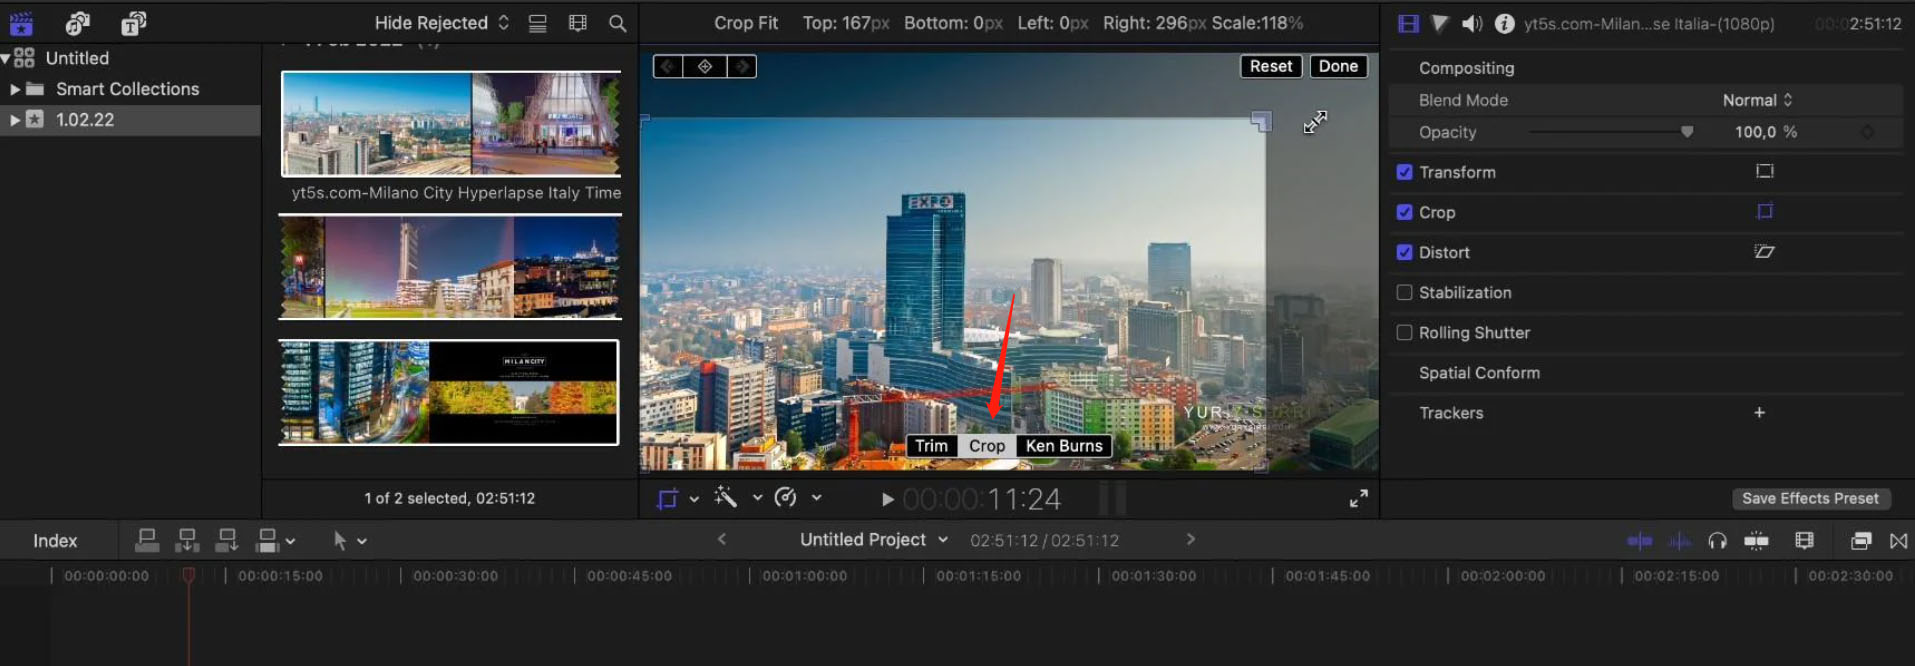
Task: Open the Blend Mode Normal dropdown
Action: coord(1757,100)
